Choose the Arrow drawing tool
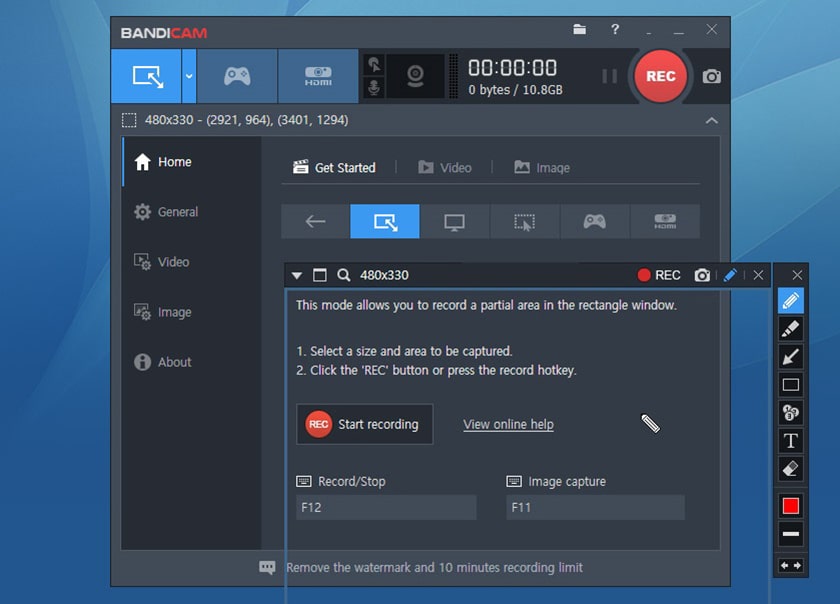The width and height of the screenshot is (840, 604). click(790, 357)
